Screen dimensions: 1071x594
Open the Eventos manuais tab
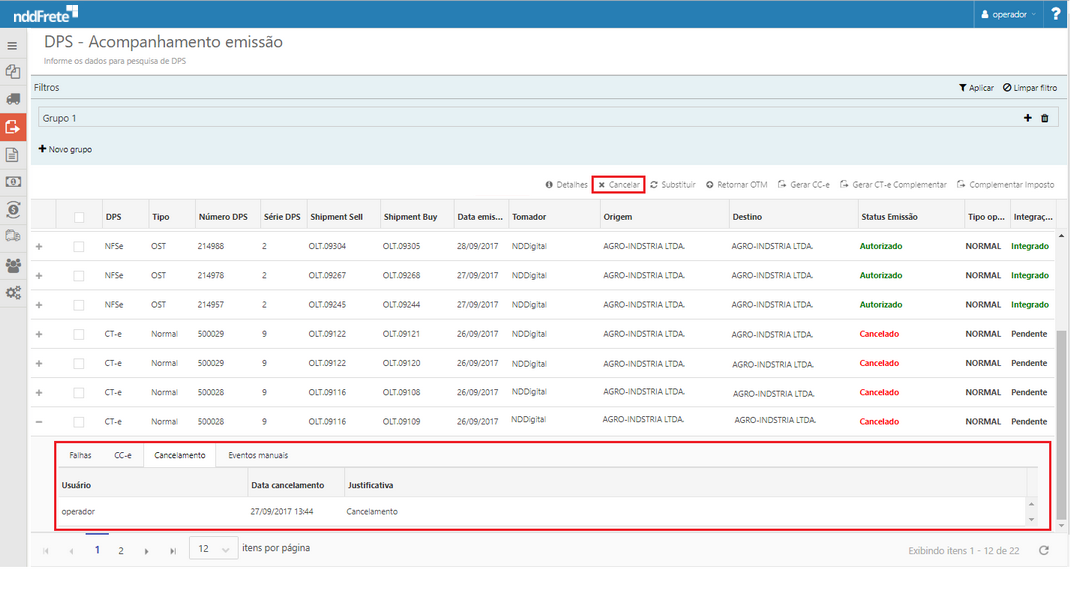coord(258,455)
